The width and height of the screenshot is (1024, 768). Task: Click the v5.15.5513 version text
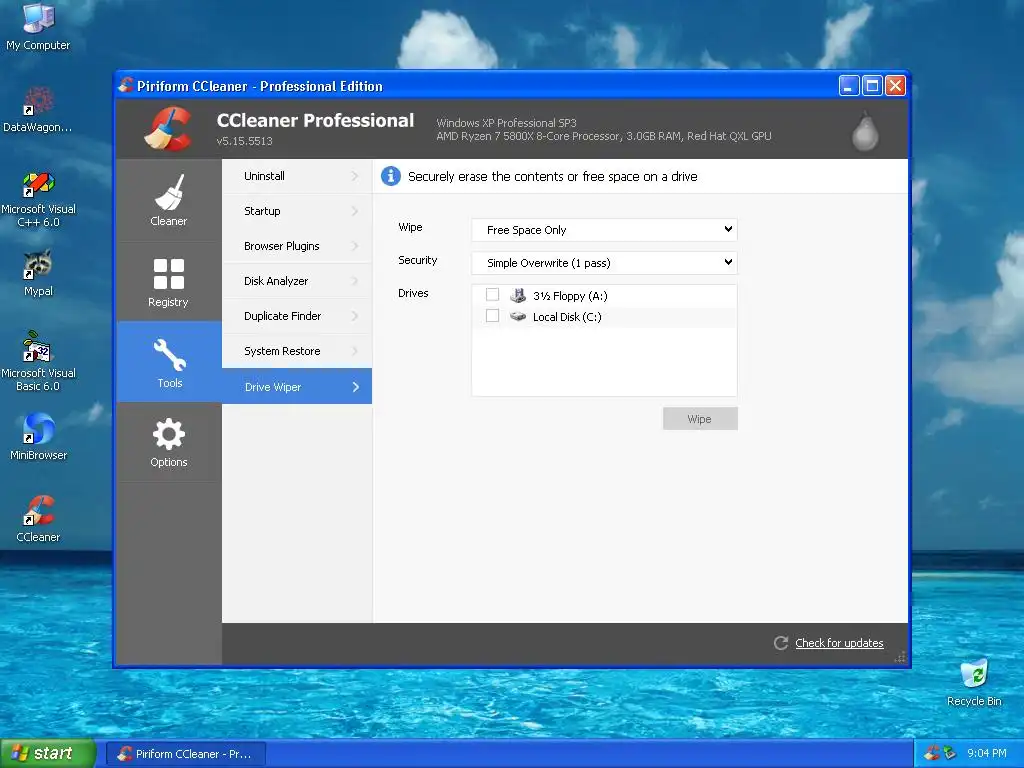point(244,141)
